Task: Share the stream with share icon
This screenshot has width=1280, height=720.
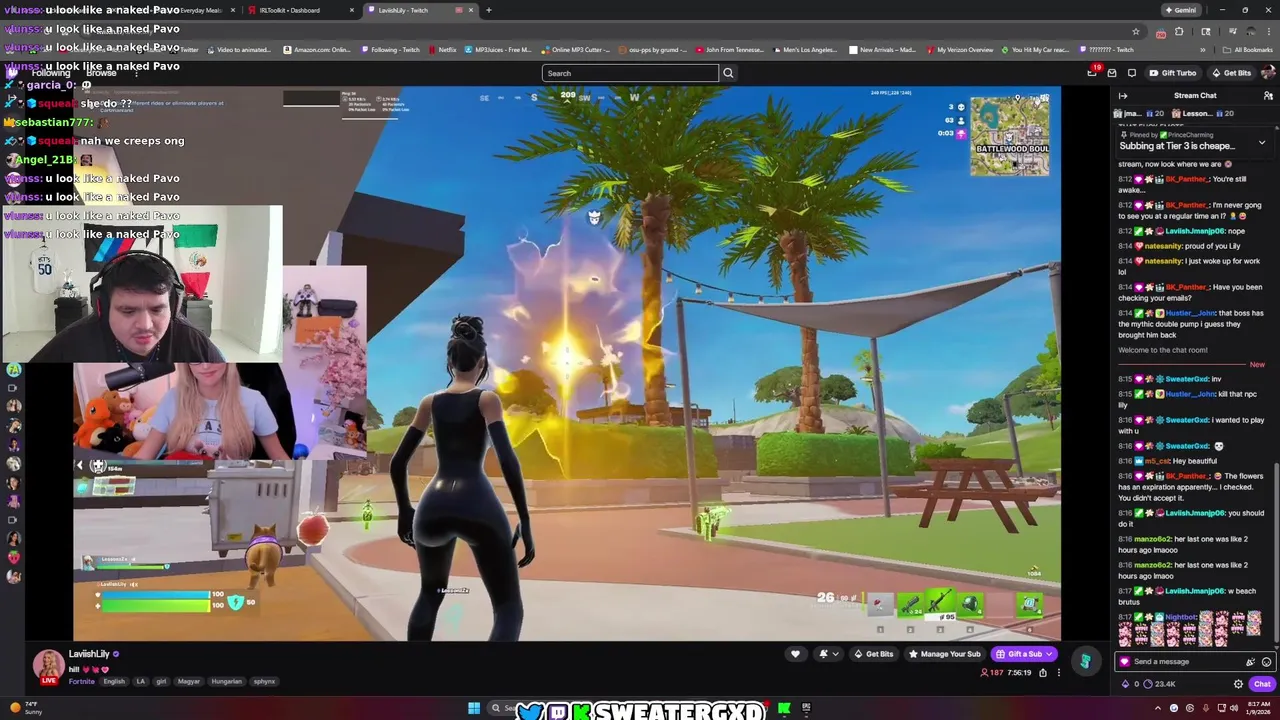Action: click(x=1042, y=673)
